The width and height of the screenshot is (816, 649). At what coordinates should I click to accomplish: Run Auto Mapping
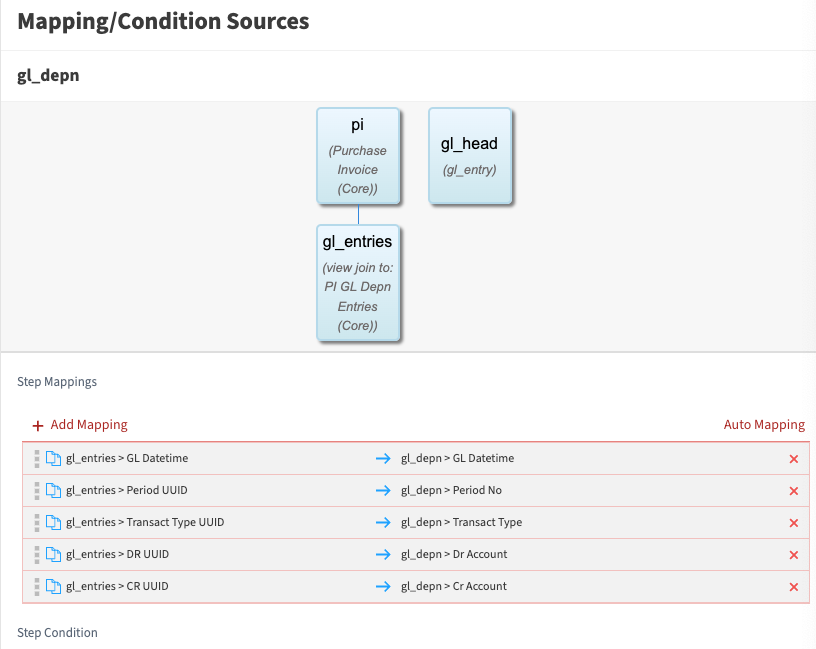click(x=764, y=425)
